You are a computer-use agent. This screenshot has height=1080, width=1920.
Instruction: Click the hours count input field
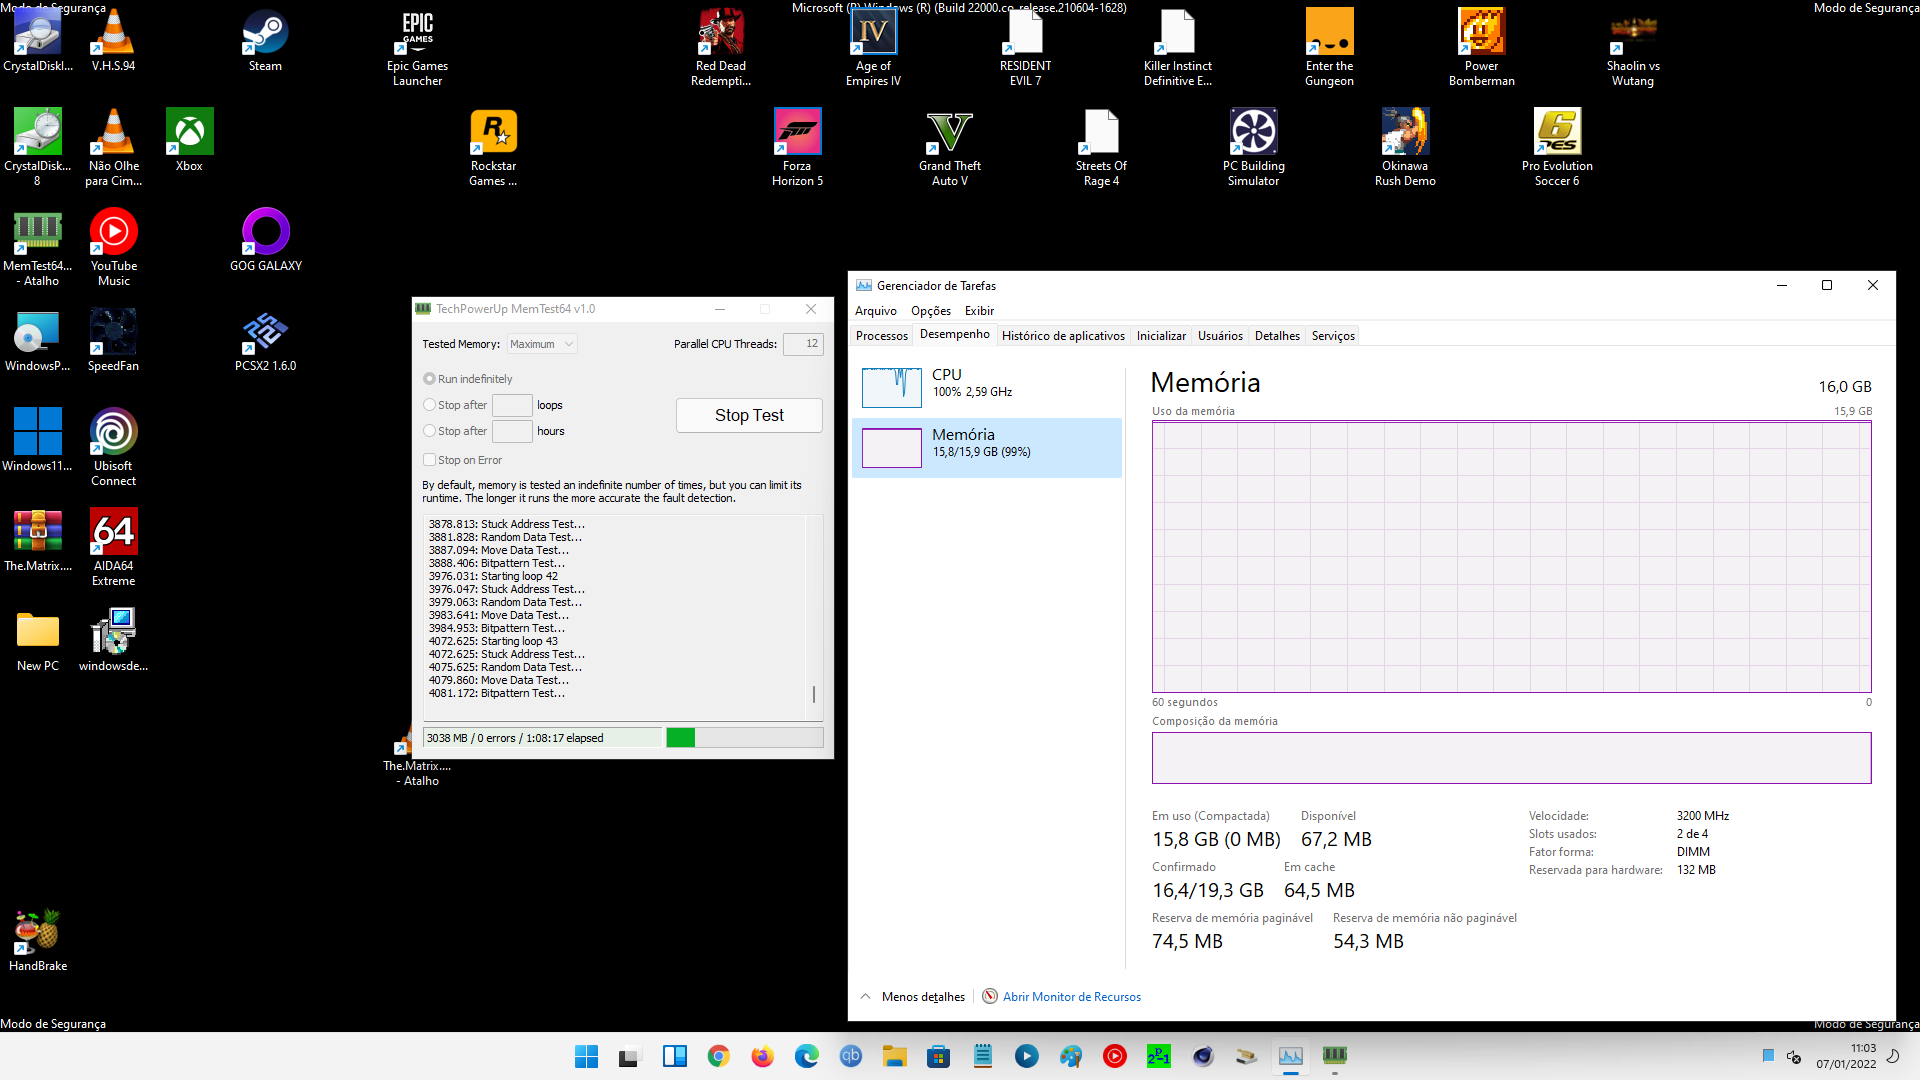pos(512,431)
